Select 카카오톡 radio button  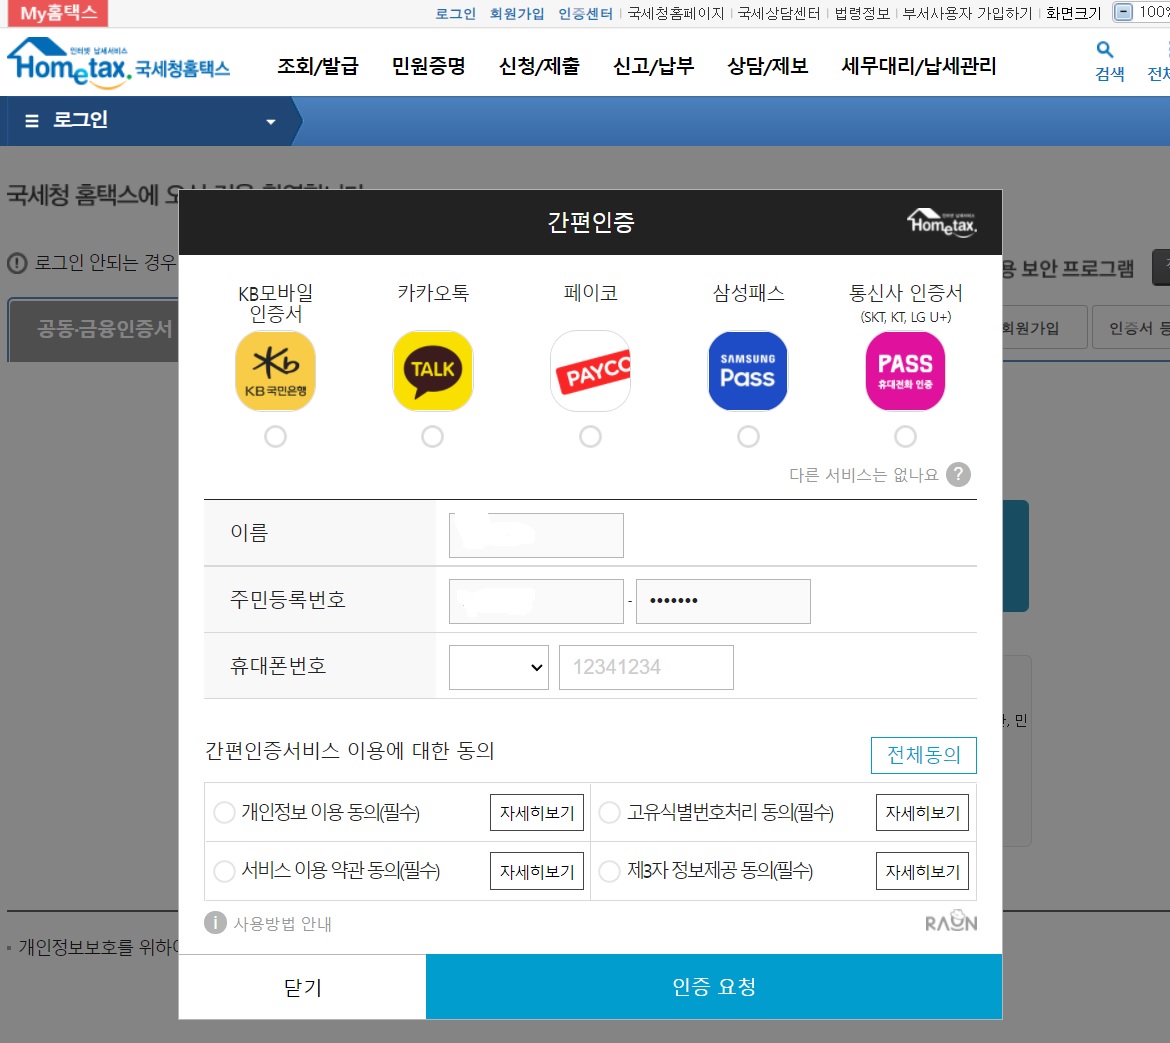click(x=433, y=436)
